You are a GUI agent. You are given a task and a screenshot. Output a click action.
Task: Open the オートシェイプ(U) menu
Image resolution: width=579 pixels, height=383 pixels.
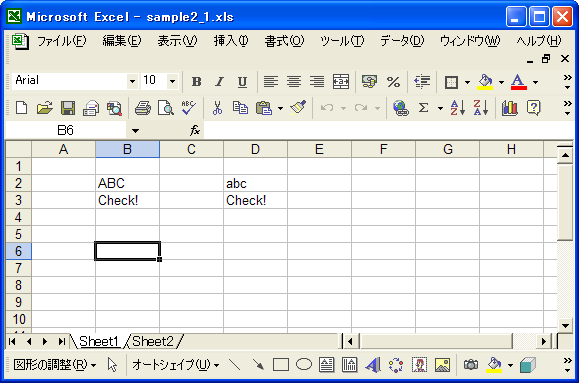pos(175,365)
